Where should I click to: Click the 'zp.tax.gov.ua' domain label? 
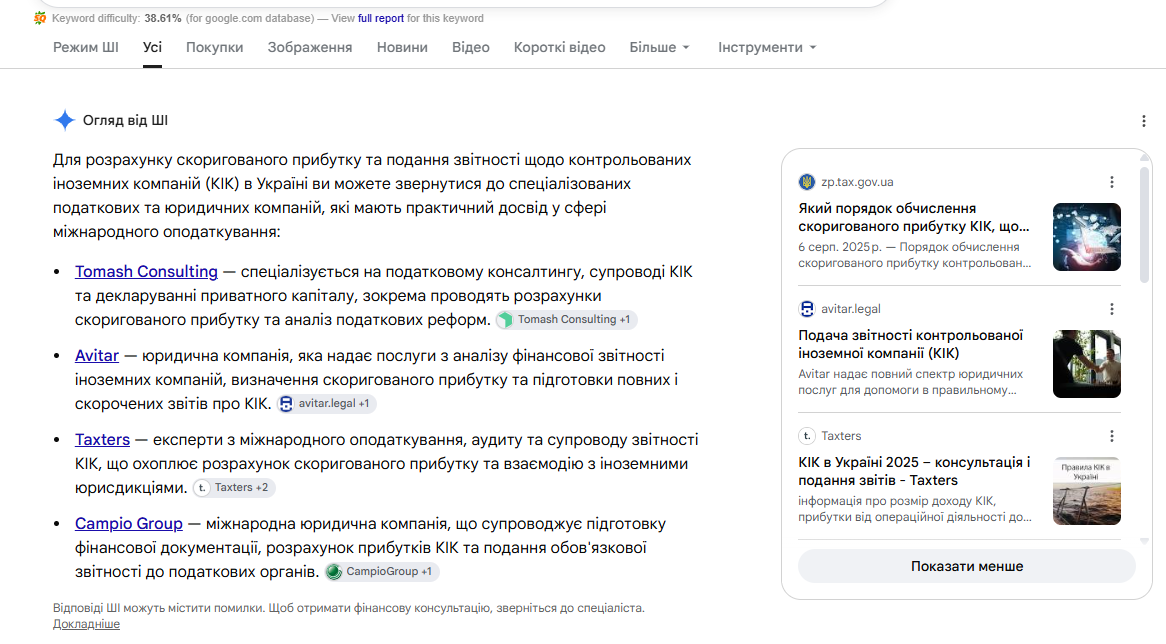pos(857,182)
